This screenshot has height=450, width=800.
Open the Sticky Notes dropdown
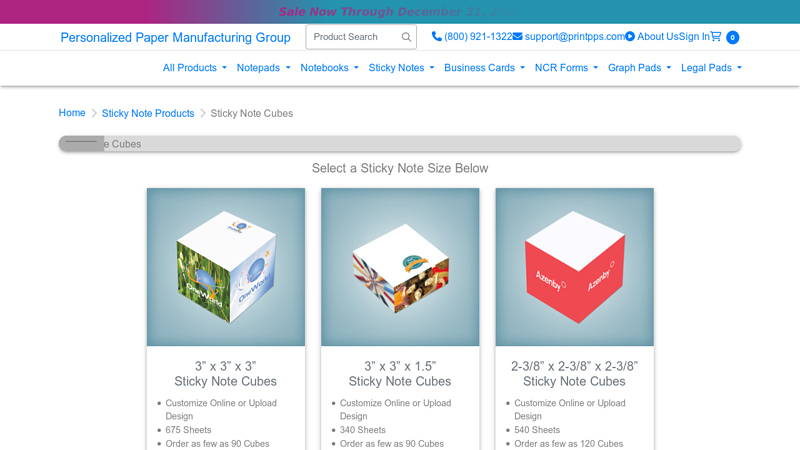[x=402, y=68]
